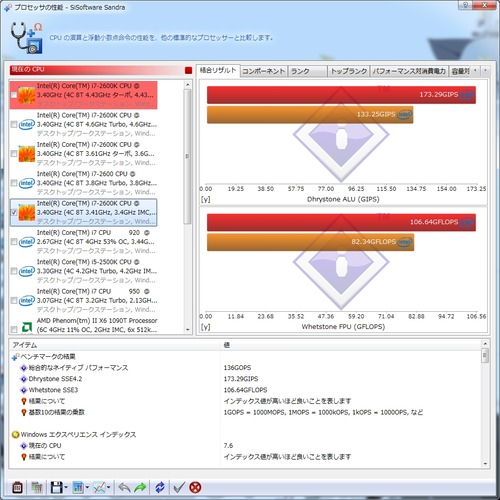Click the copy results icon in the bottom toolbar
This screenshot has height=500, width=500.
click(37, 488)
